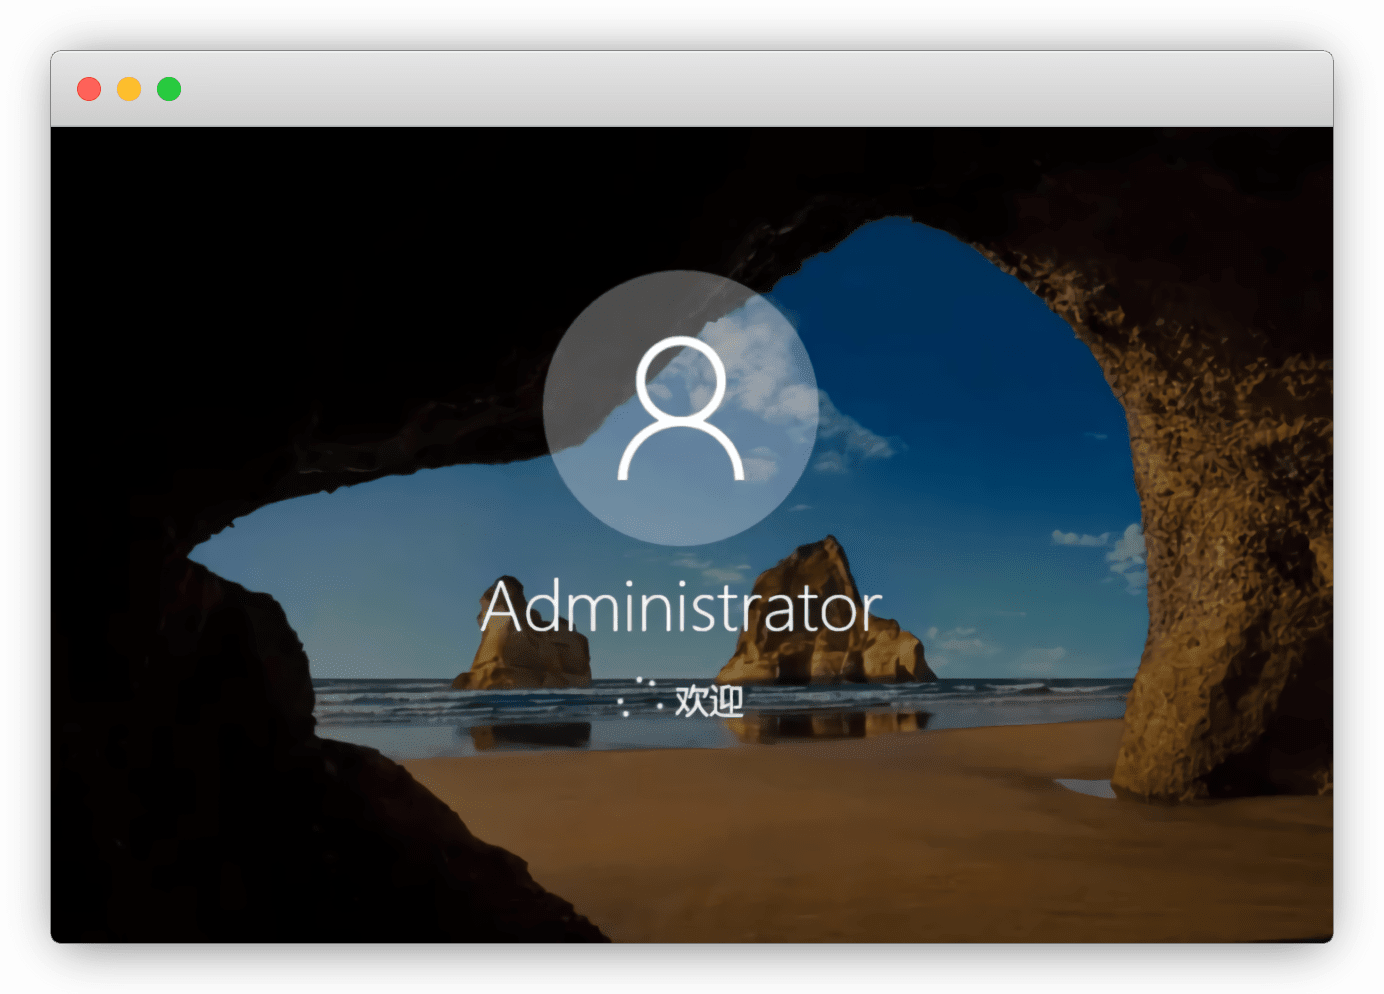Image resolution: width=1384 pixels, height=994 pixels.
Task: Click the loading spinner dots
Action: (x=640, y=698)
